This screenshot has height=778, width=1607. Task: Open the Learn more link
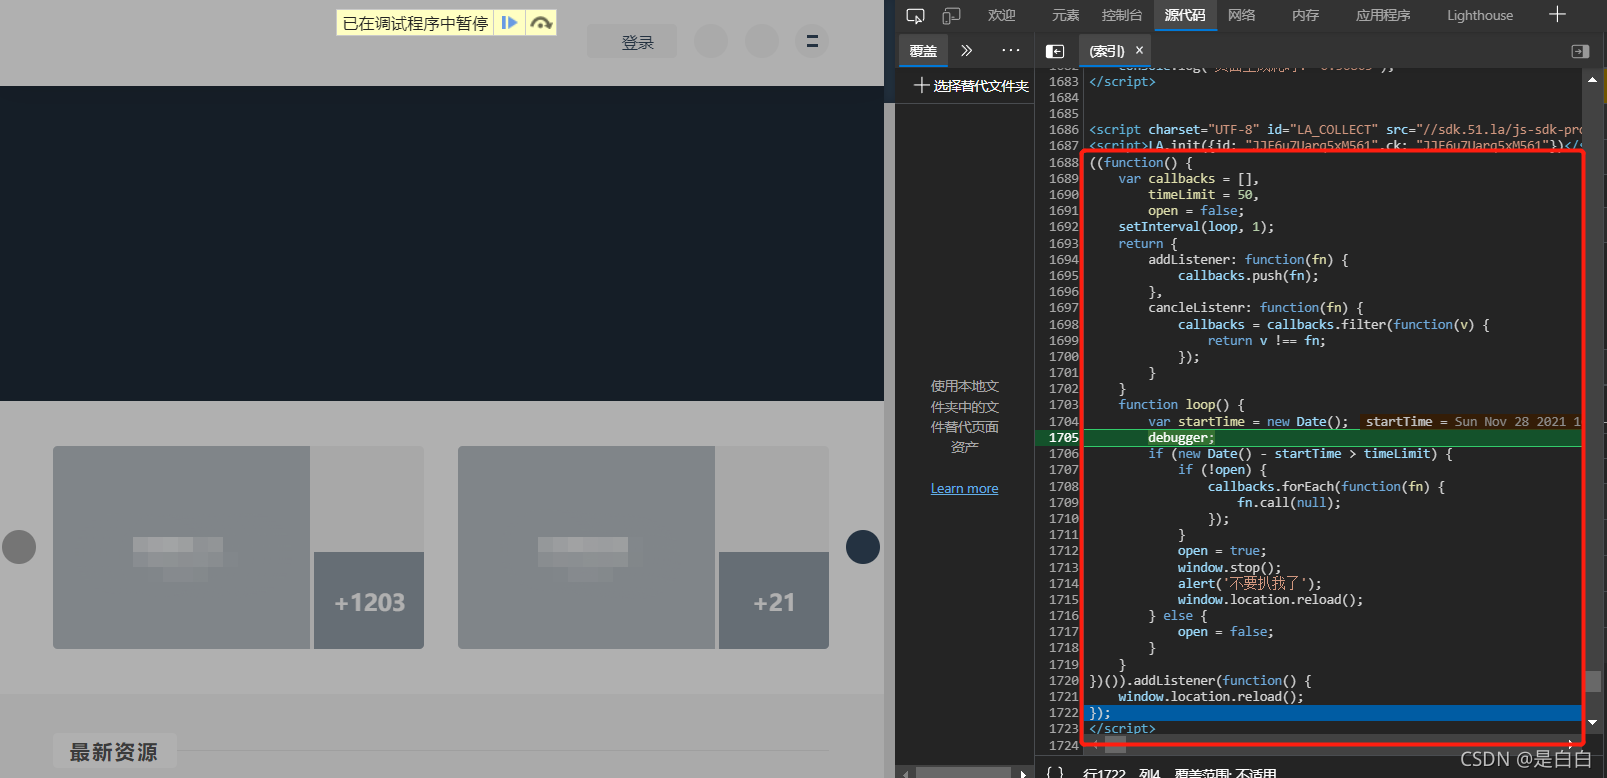tap(964, 488)
